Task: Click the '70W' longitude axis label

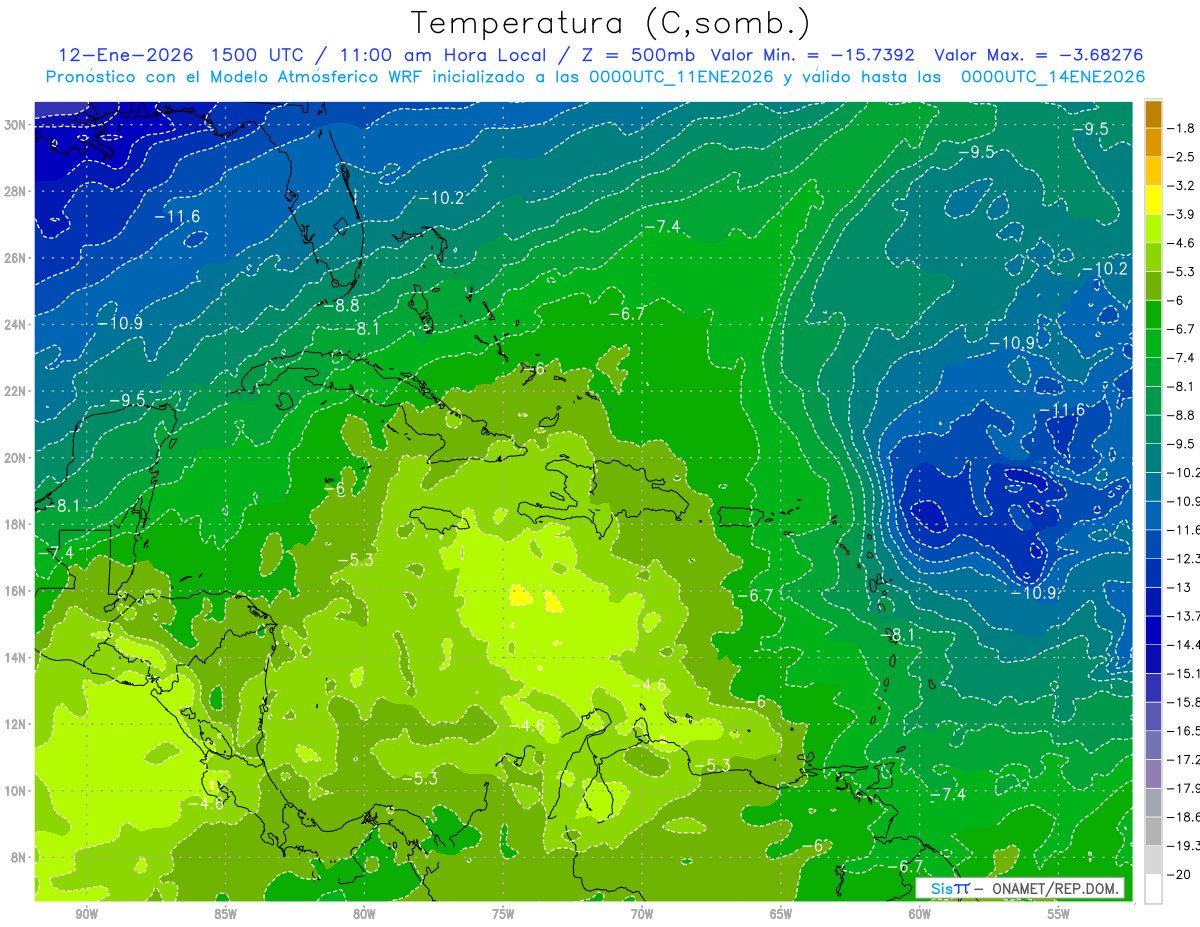Action: (642, 914)
